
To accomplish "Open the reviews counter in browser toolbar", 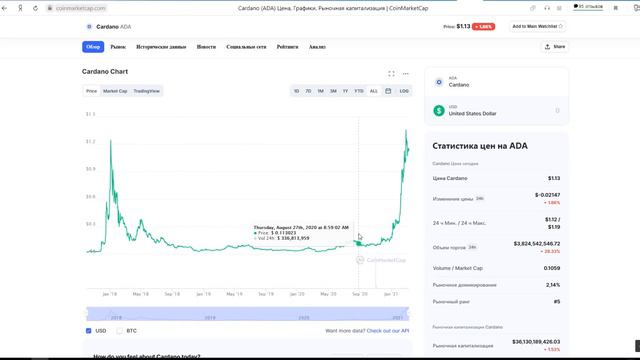I will 588,7.
